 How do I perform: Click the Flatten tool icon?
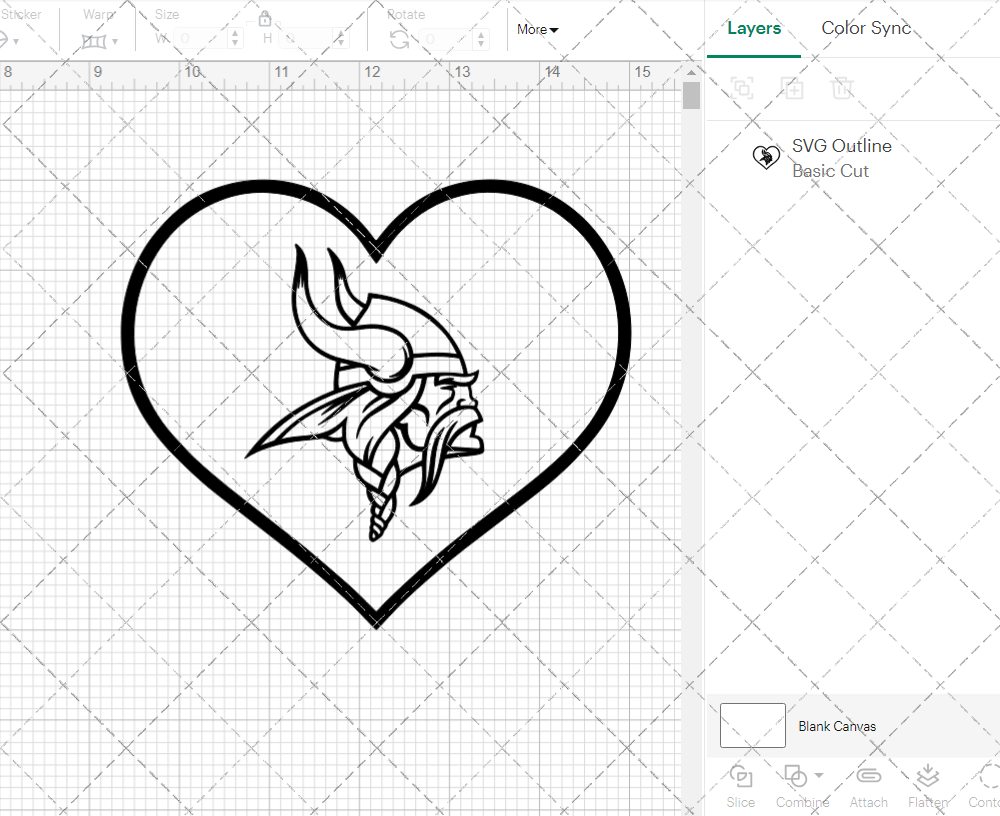pyautogui.click(x=927, y=776)
